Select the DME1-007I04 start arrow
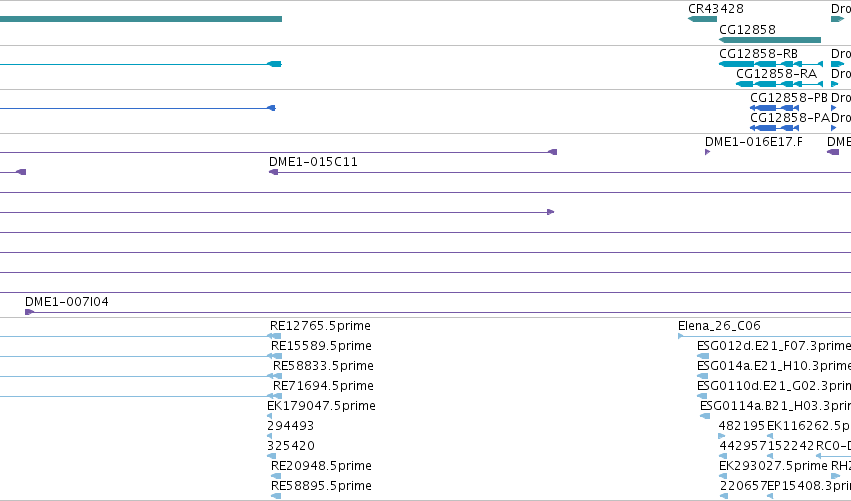 tap(29, 312)
